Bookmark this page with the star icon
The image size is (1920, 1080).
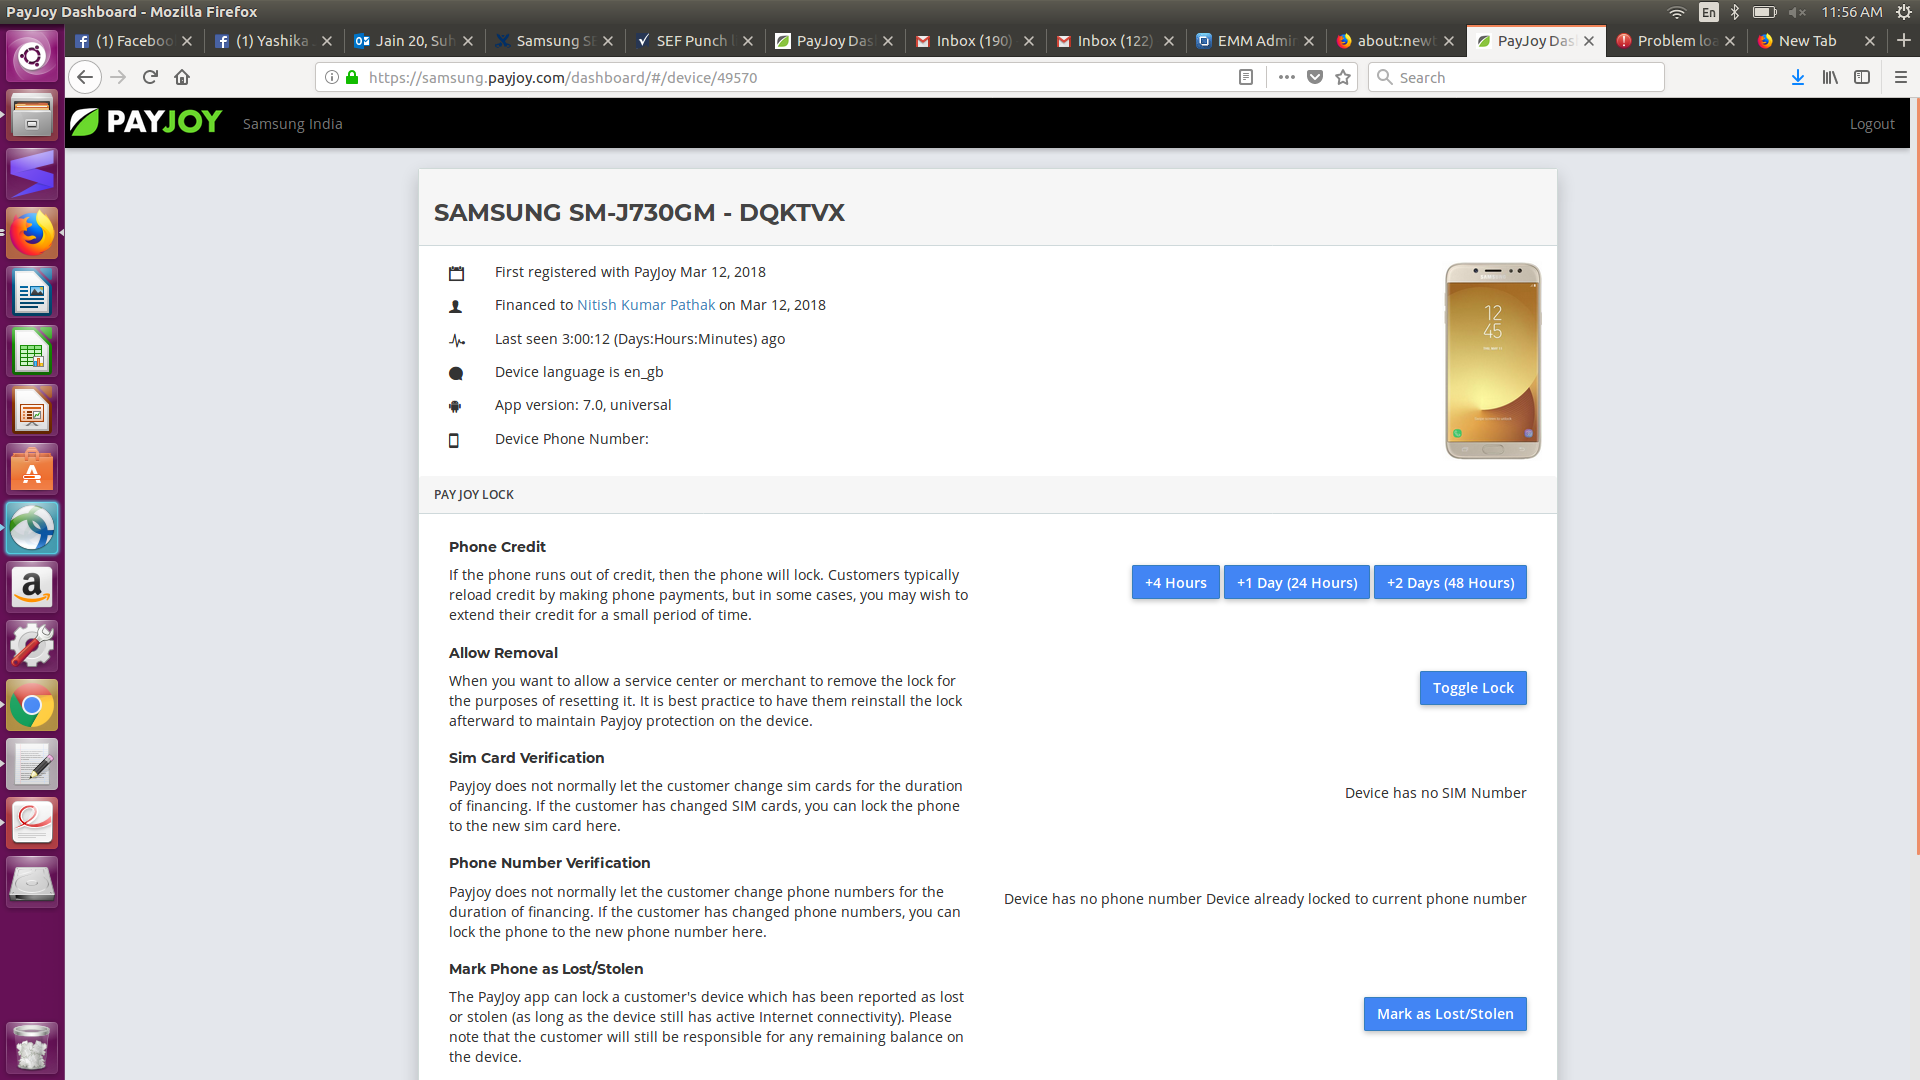pos(1343,77)
